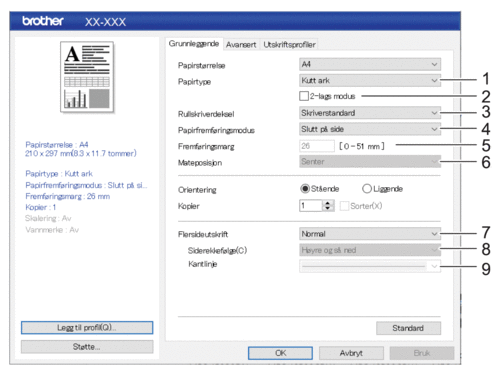Open the Papirtype dropdown showing Kutt ark
This screenshot has height=366, width=498.
pyautogui.click(x=370, y=80)
